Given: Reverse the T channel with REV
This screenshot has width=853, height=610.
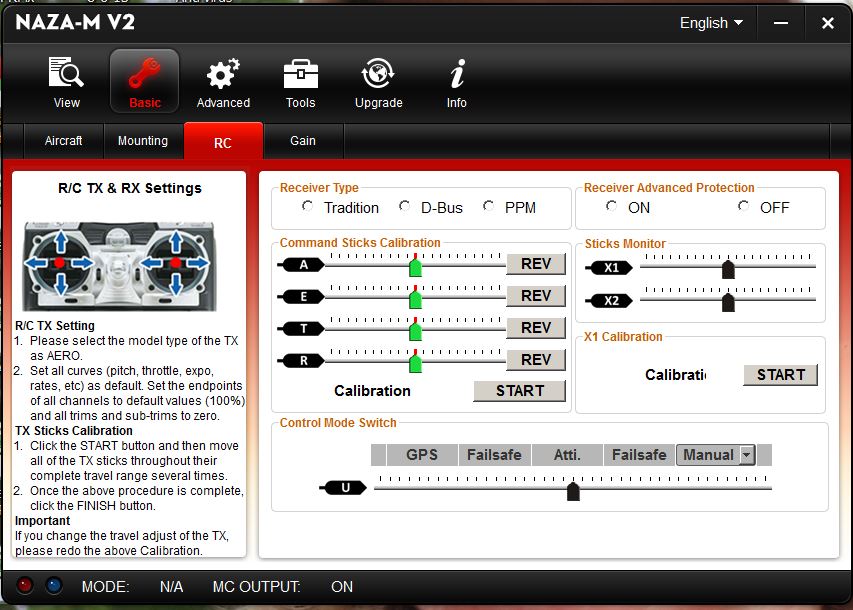Looking at the screenshot, I should point(536,328).
